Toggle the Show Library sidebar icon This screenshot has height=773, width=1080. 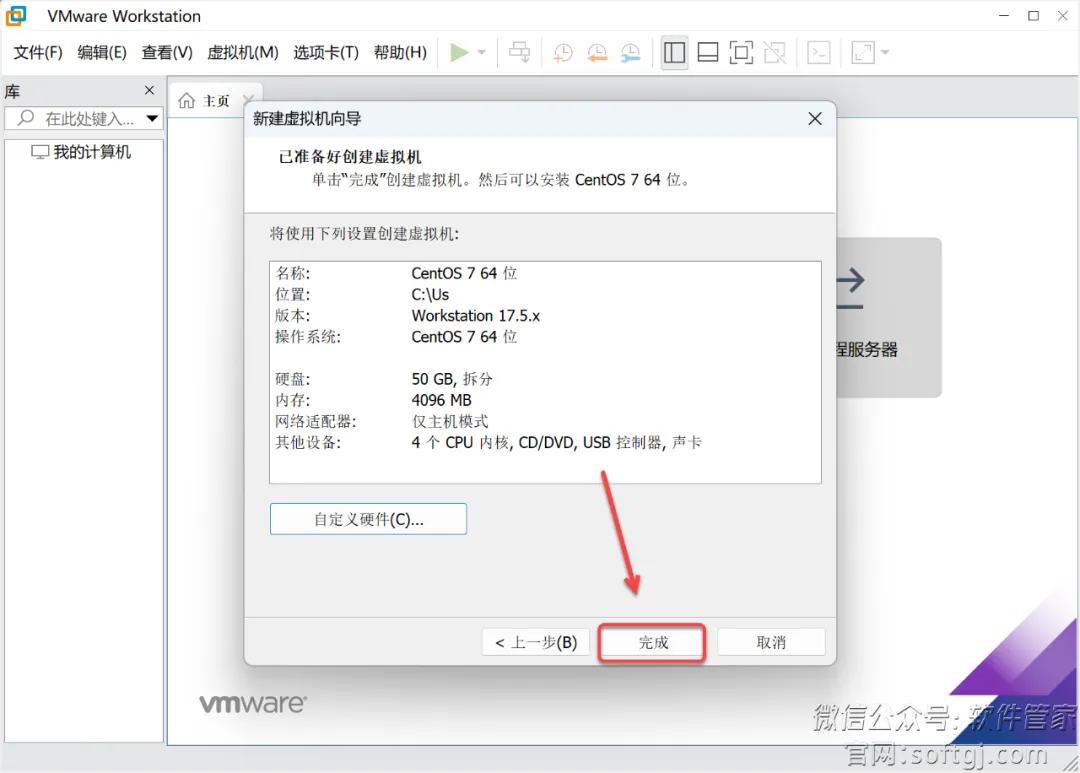[674, 52]
